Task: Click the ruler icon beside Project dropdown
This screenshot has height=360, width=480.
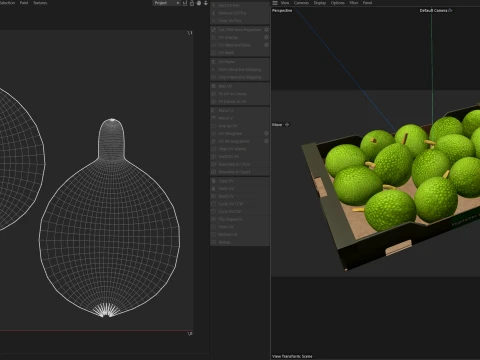Action: coord(185,3)
